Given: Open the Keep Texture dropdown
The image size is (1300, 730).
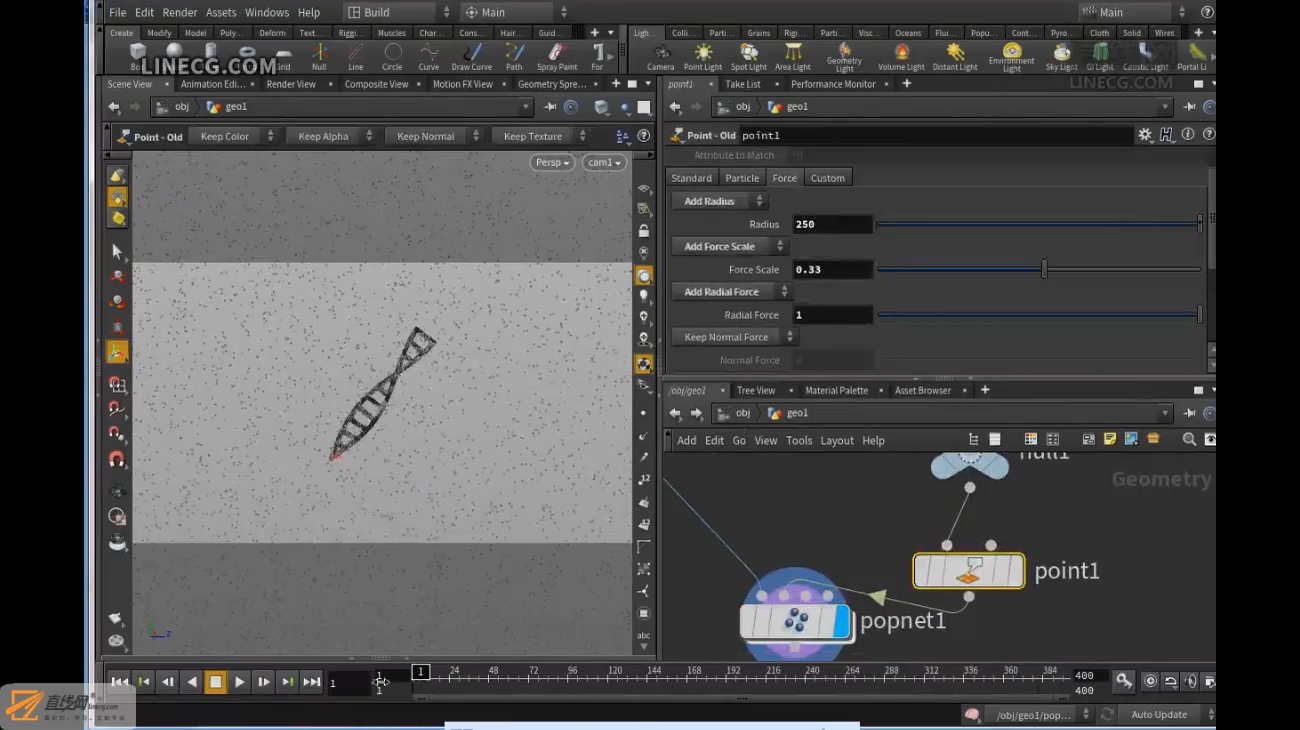Looking at the screenshot, I should click(x=543, y=136).
